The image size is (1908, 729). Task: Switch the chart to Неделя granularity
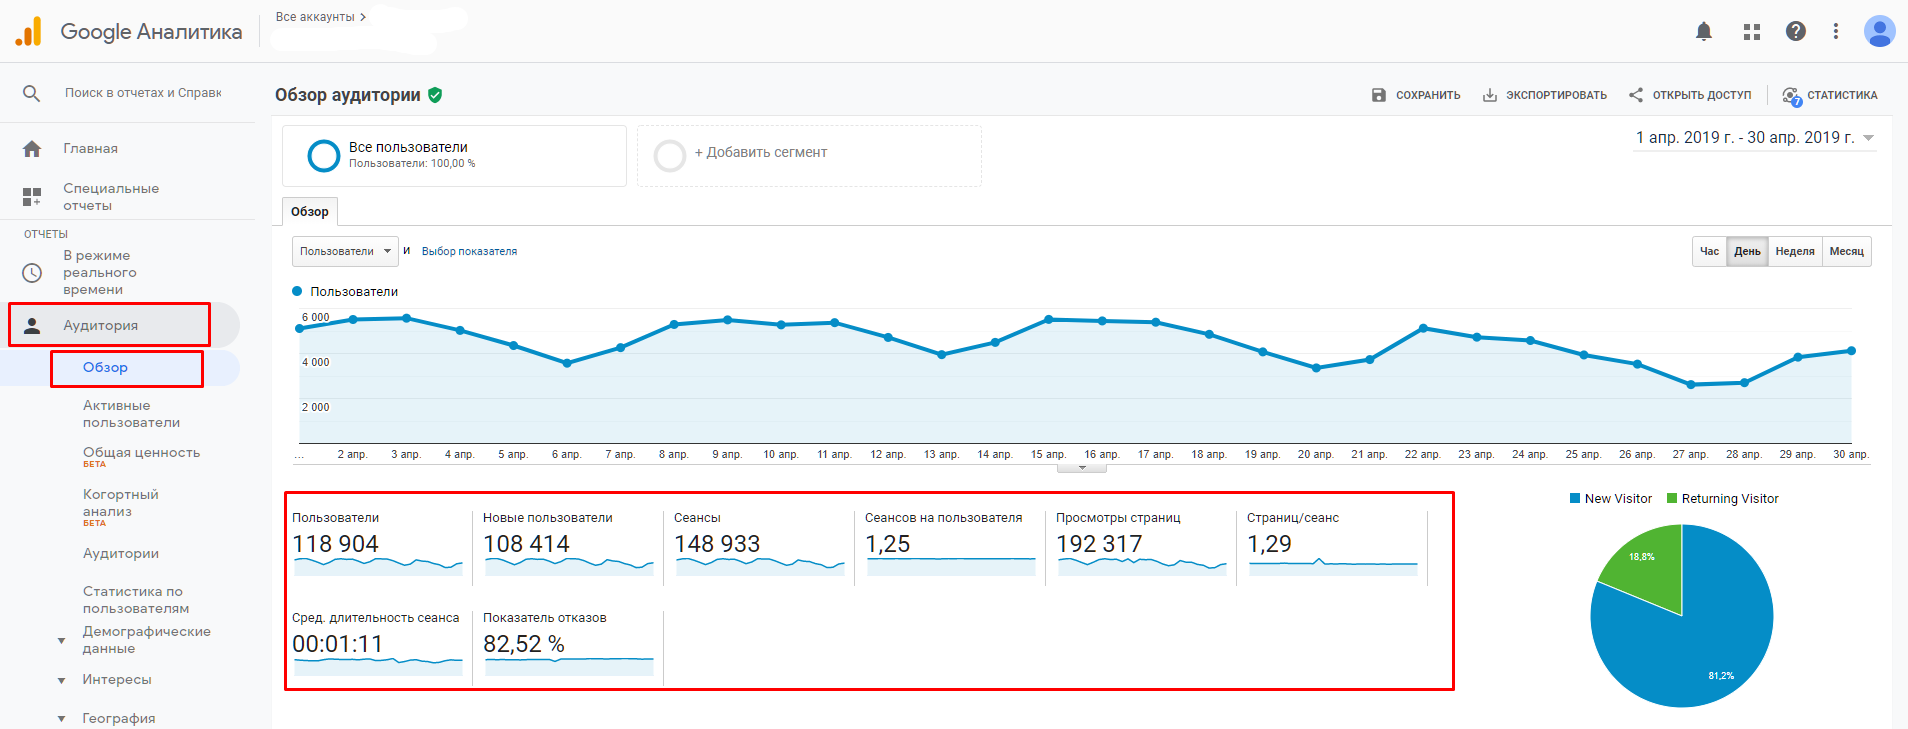click(x=1794, y=252)
